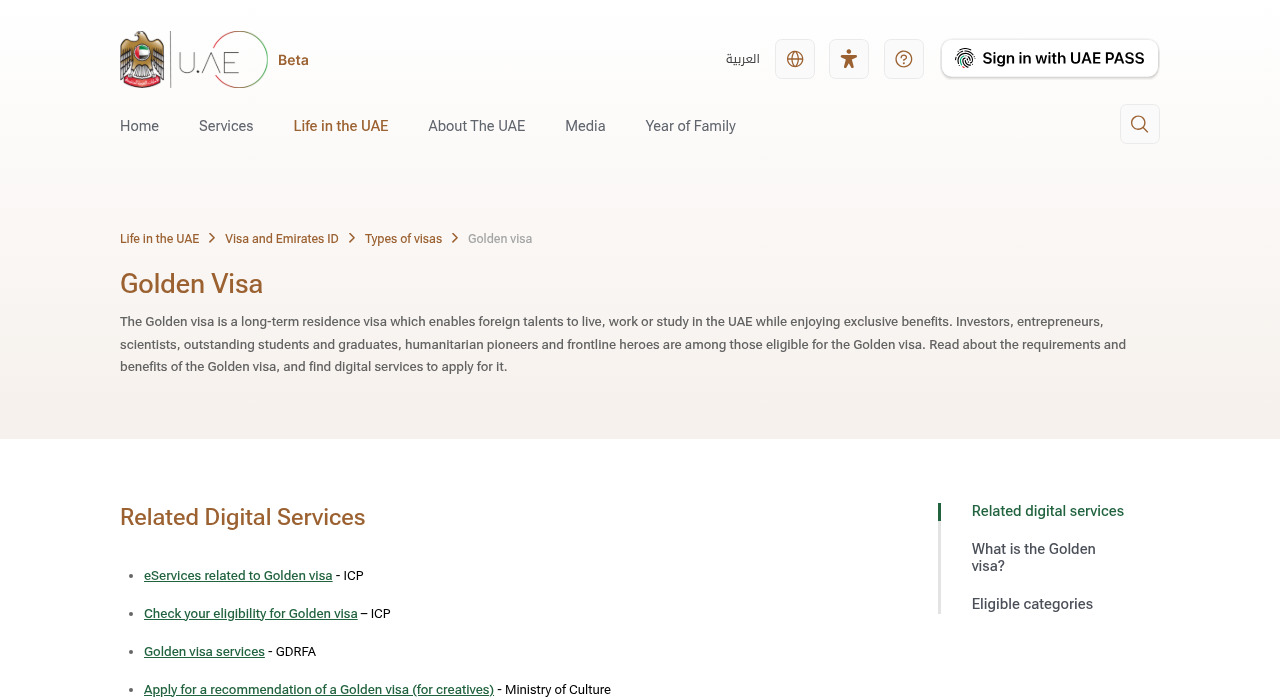Click the Related Digital Services heading

243,517
